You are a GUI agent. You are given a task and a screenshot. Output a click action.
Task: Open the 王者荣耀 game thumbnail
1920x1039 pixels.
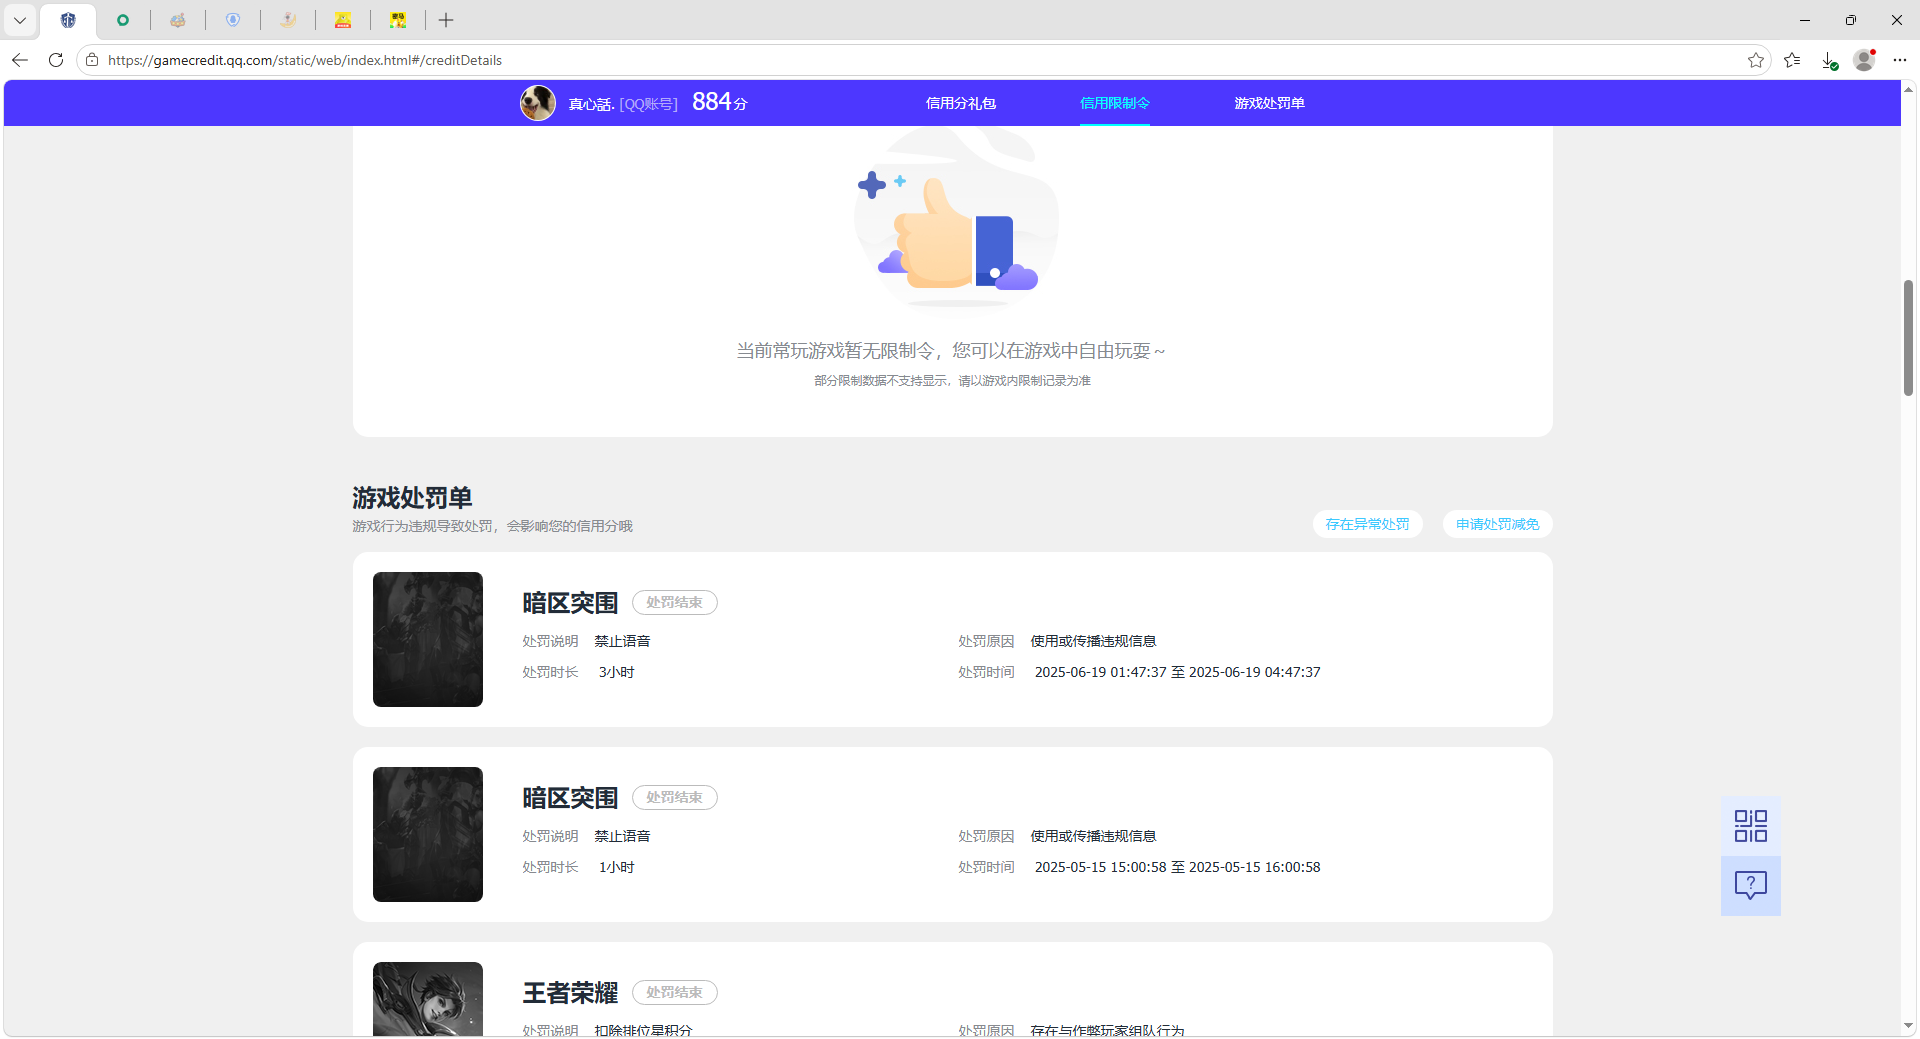pos(428,999)
